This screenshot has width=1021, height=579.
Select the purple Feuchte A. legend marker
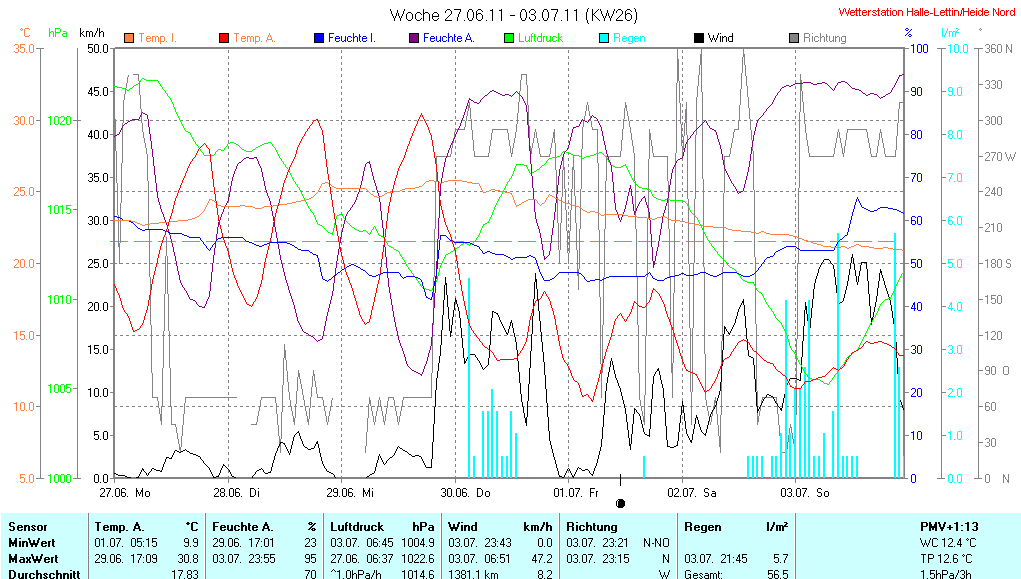point(413,38)
